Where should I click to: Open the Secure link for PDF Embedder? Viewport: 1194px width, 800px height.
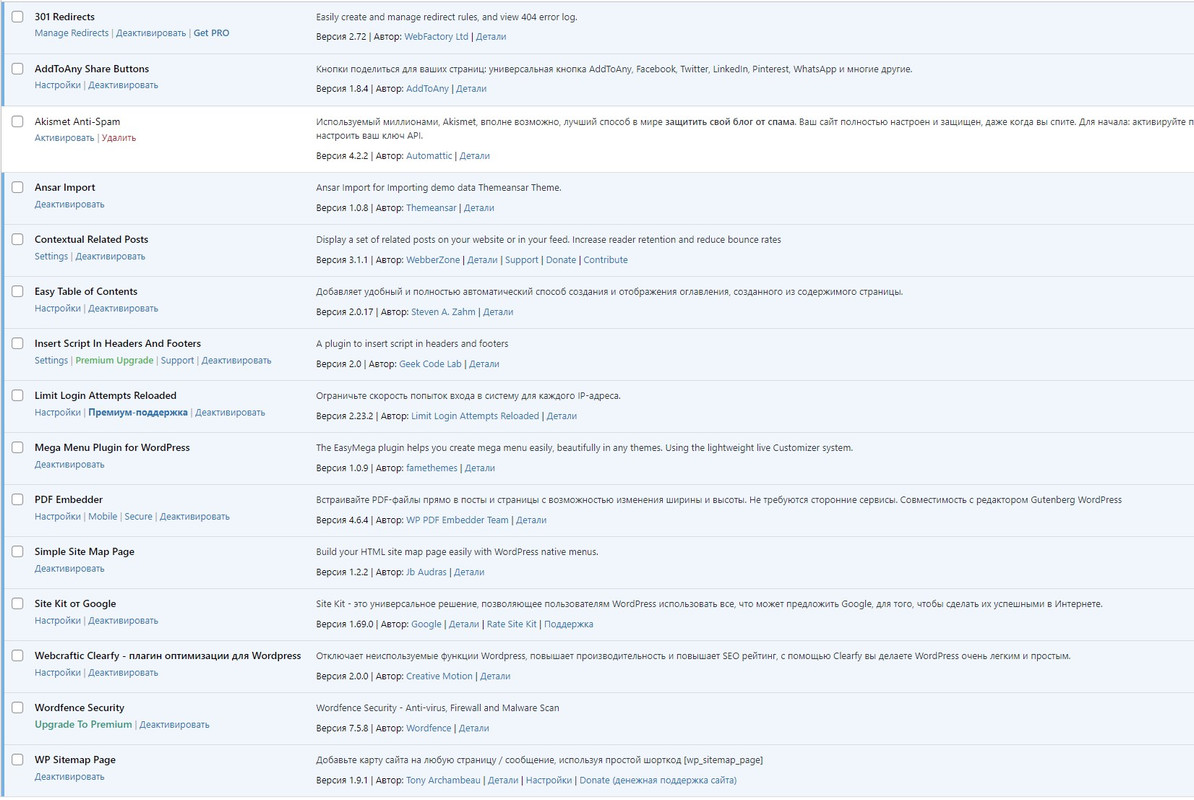139,516
